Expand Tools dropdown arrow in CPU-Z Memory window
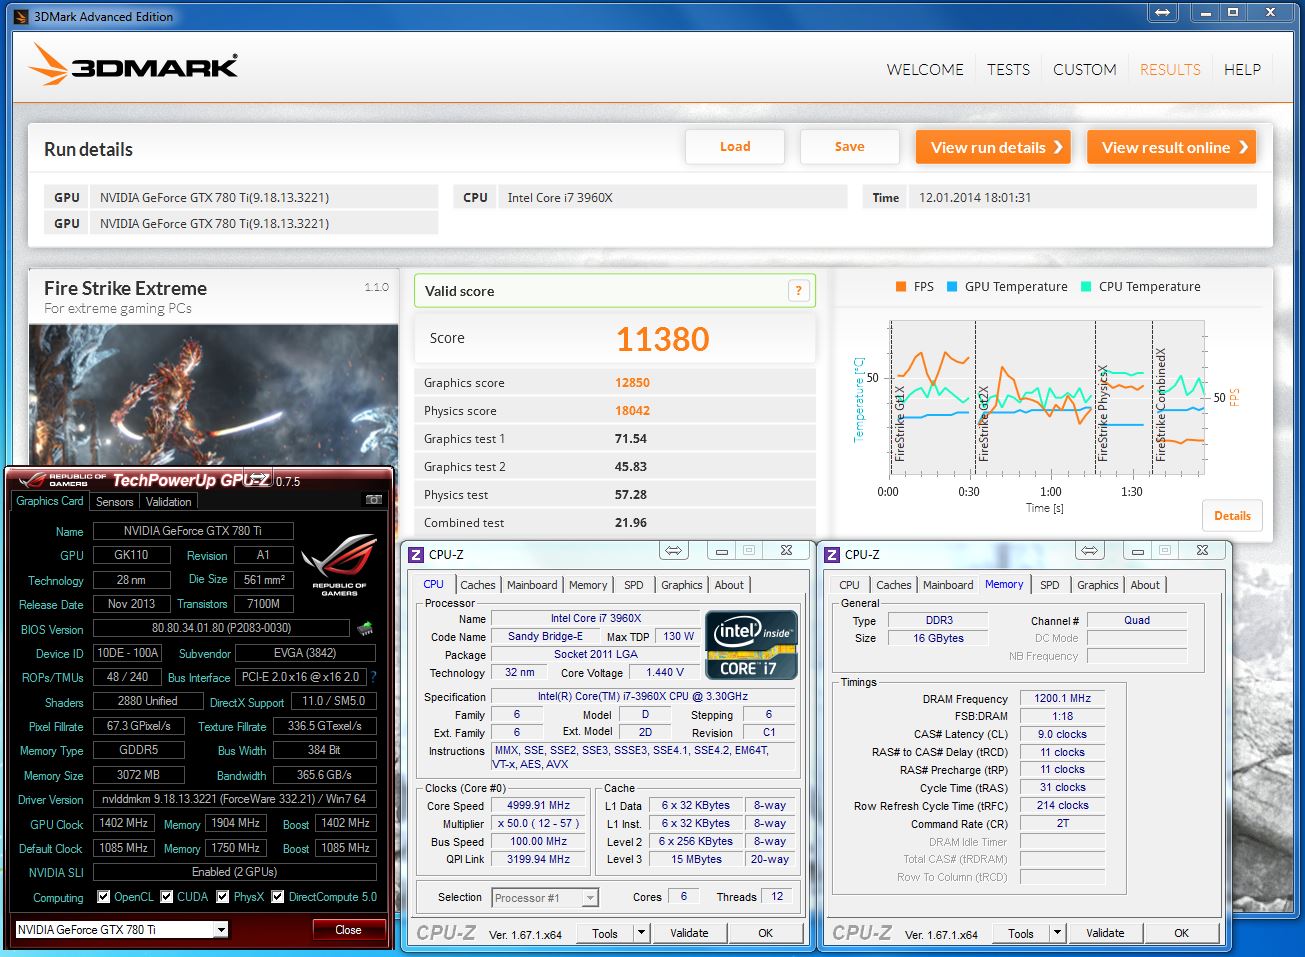 tap(1057, 933)
